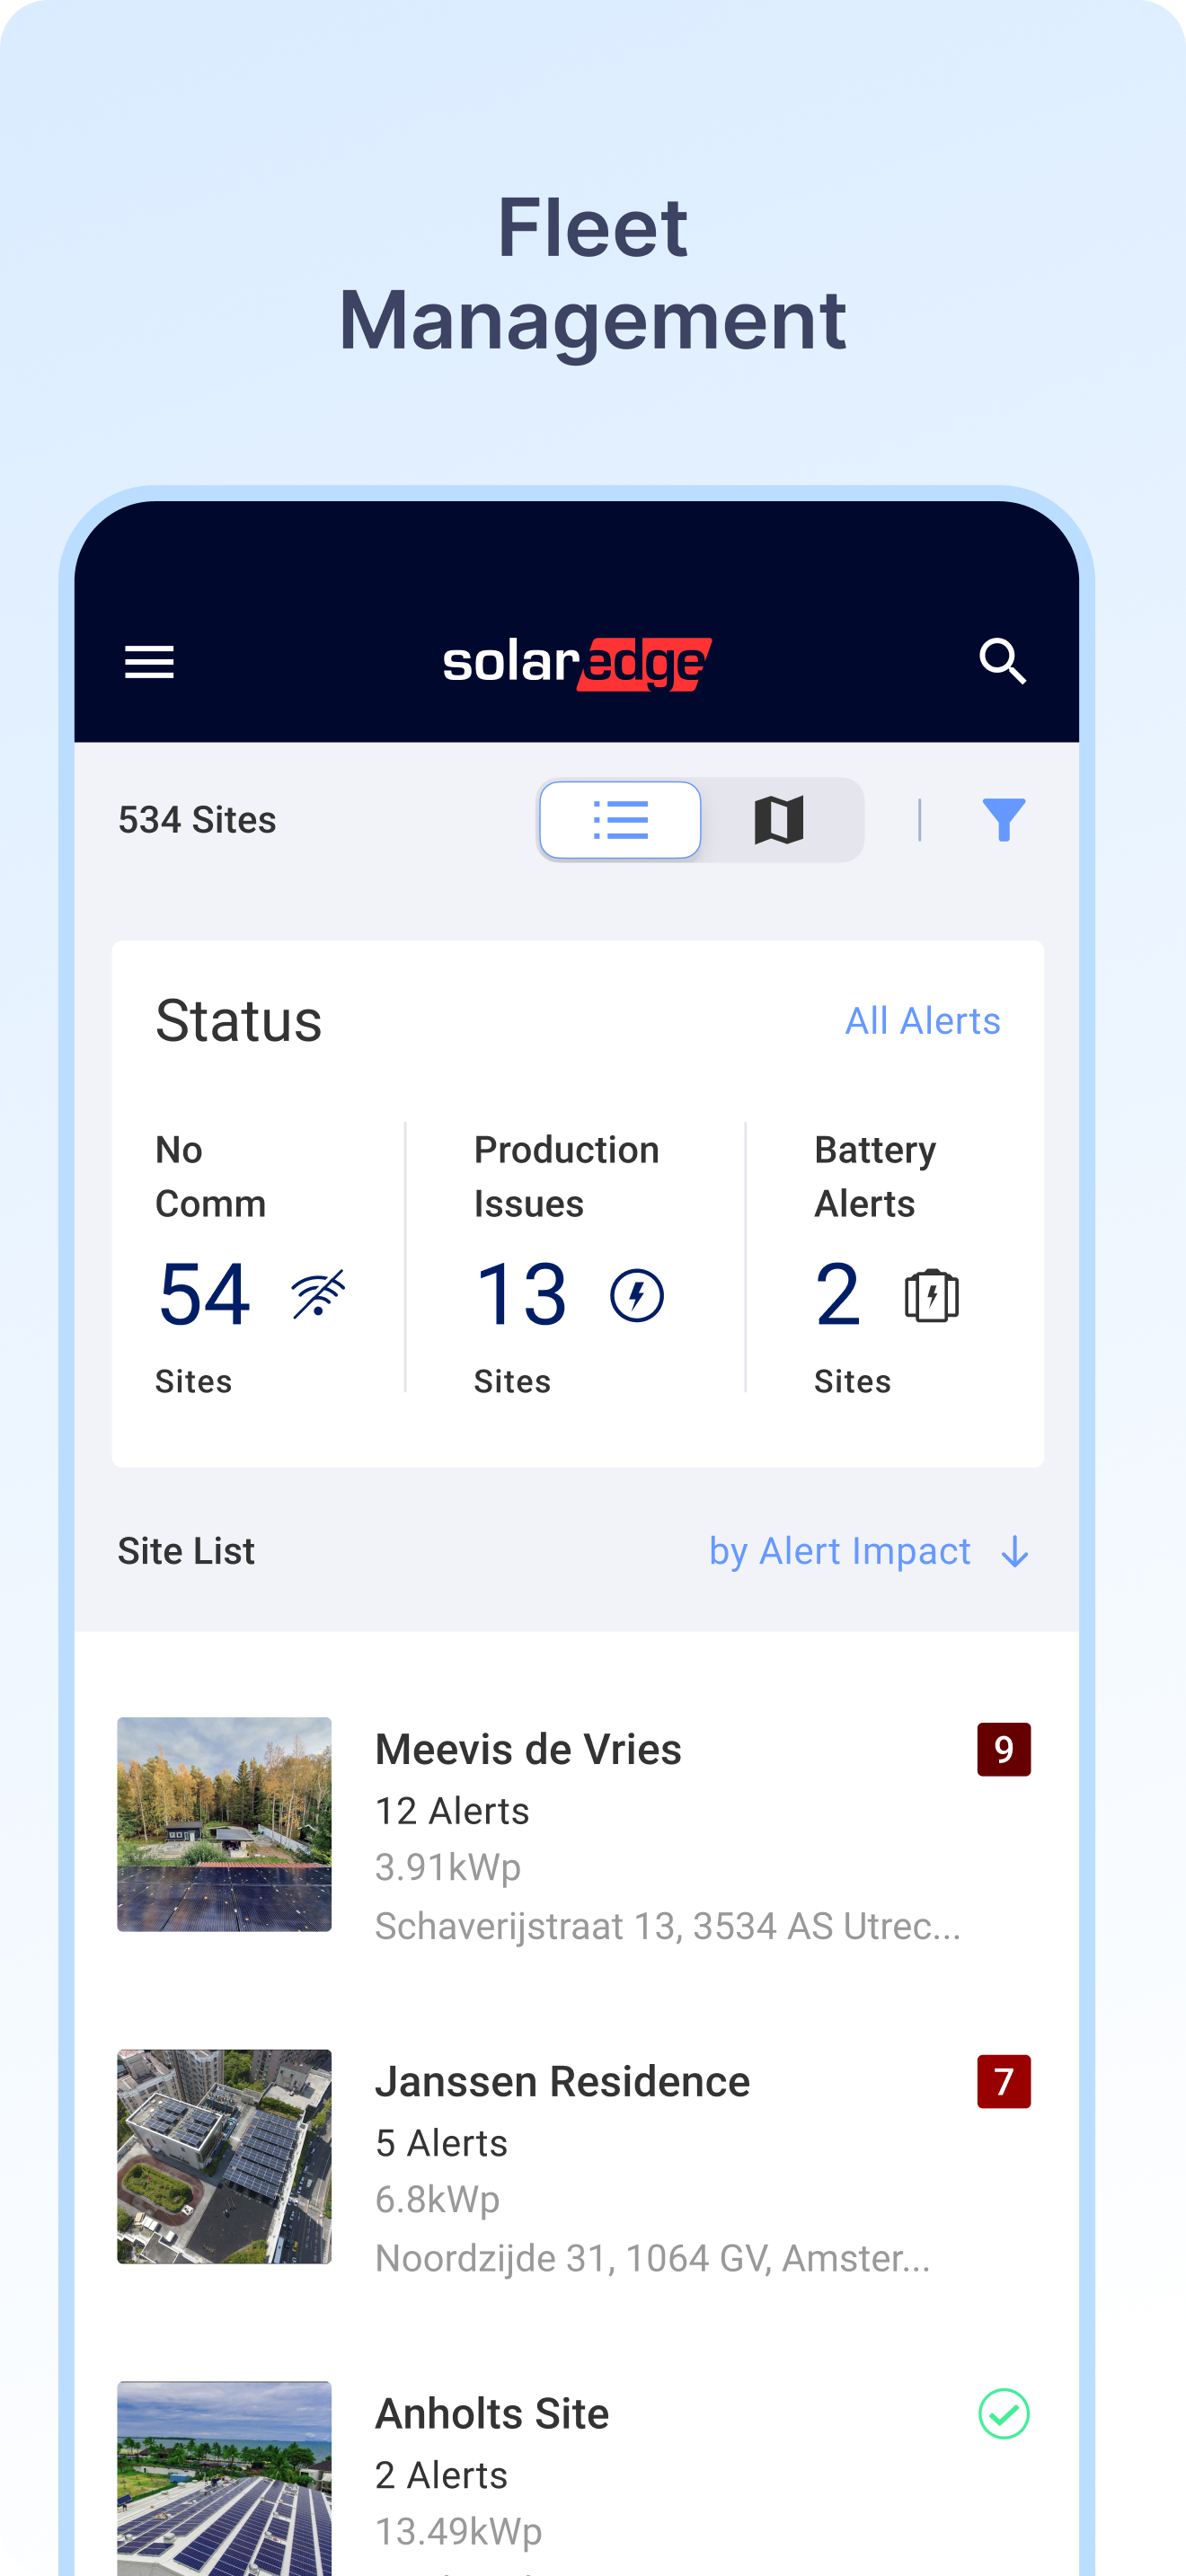Tap the Production Issues lightning icon
The width and height of the screenshot is (1186, 2576).
(637, 1296)
